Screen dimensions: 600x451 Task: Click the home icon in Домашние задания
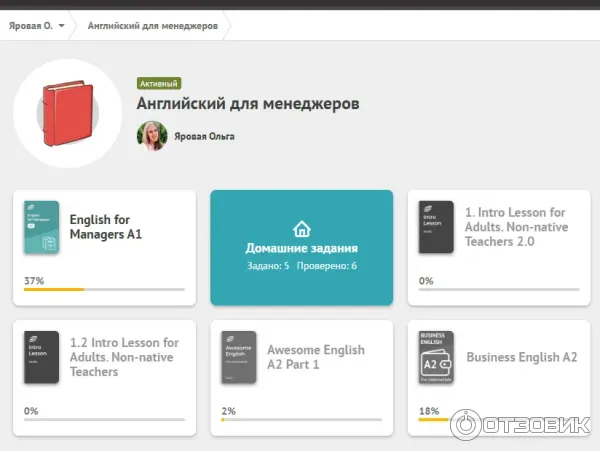302,229
